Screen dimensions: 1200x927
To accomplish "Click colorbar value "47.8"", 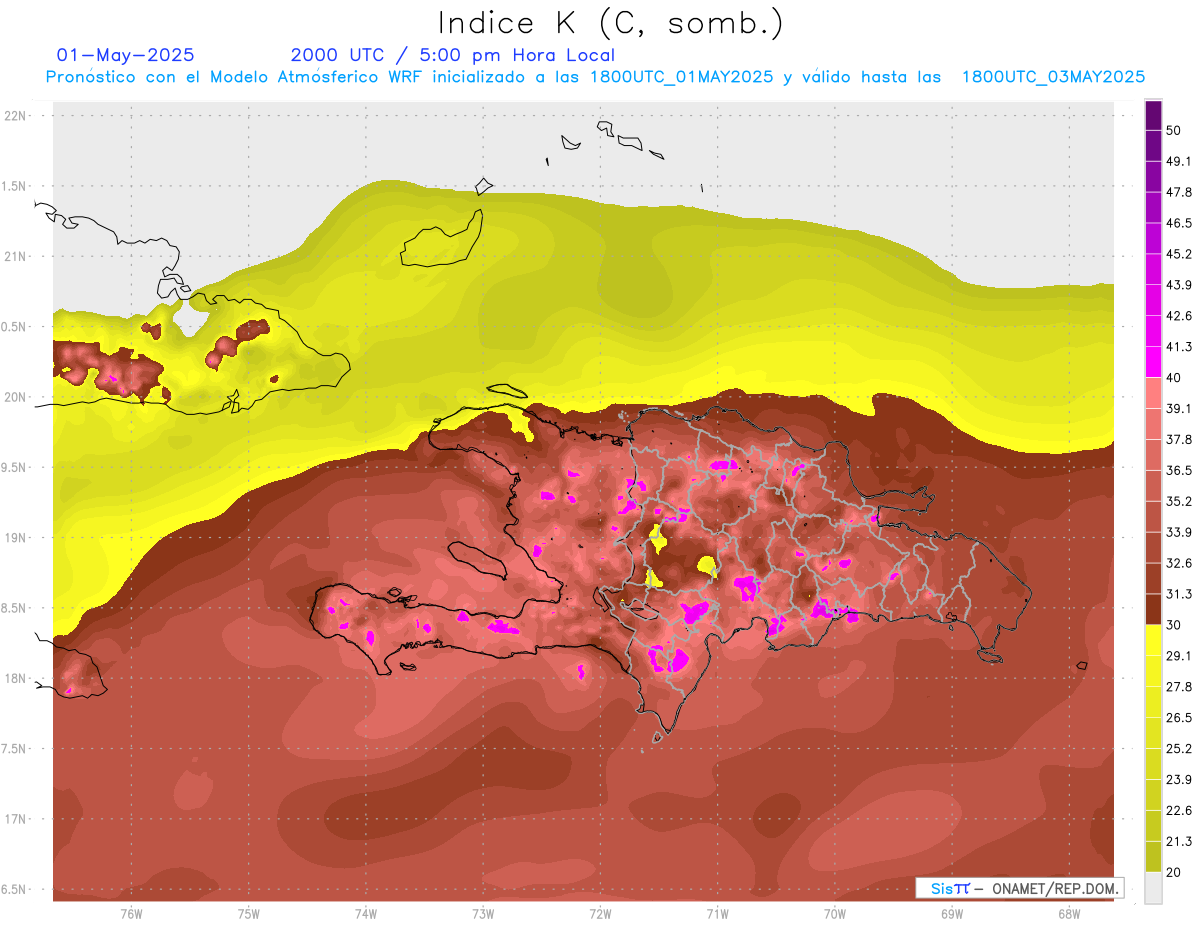I will click(1178, 192).
